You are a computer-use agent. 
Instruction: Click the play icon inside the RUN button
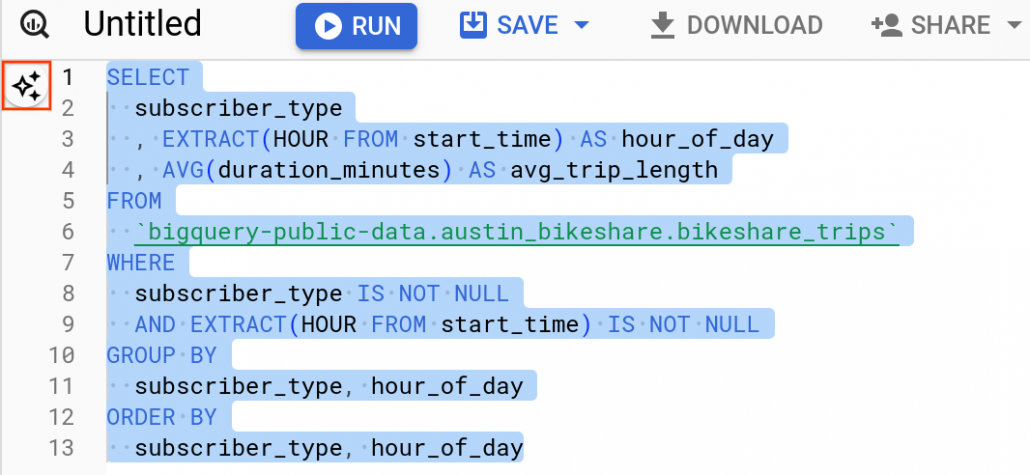tap(328, 26)
